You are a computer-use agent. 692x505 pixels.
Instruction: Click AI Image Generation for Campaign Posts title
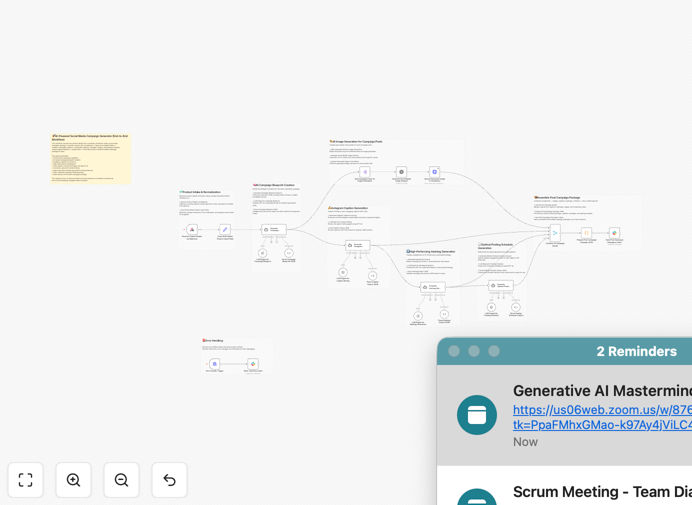pos(356,142)
